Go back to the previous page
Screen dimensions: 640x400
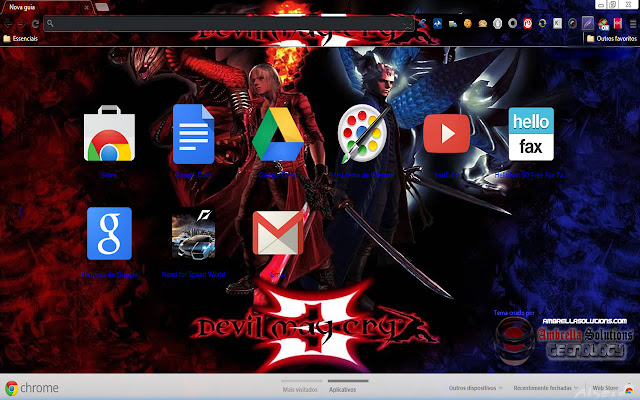8,24
